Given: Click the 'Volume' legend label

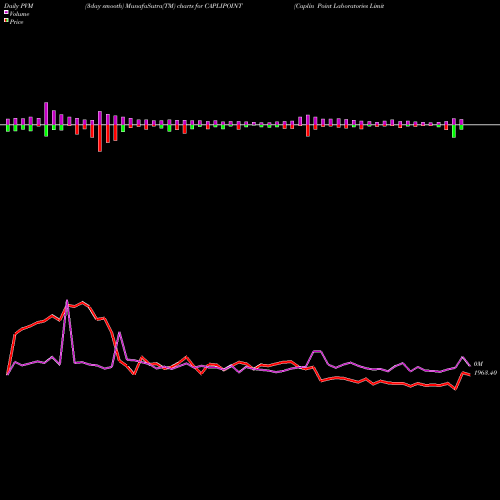Looking at the screenshot, I should [x=19, y=14].
